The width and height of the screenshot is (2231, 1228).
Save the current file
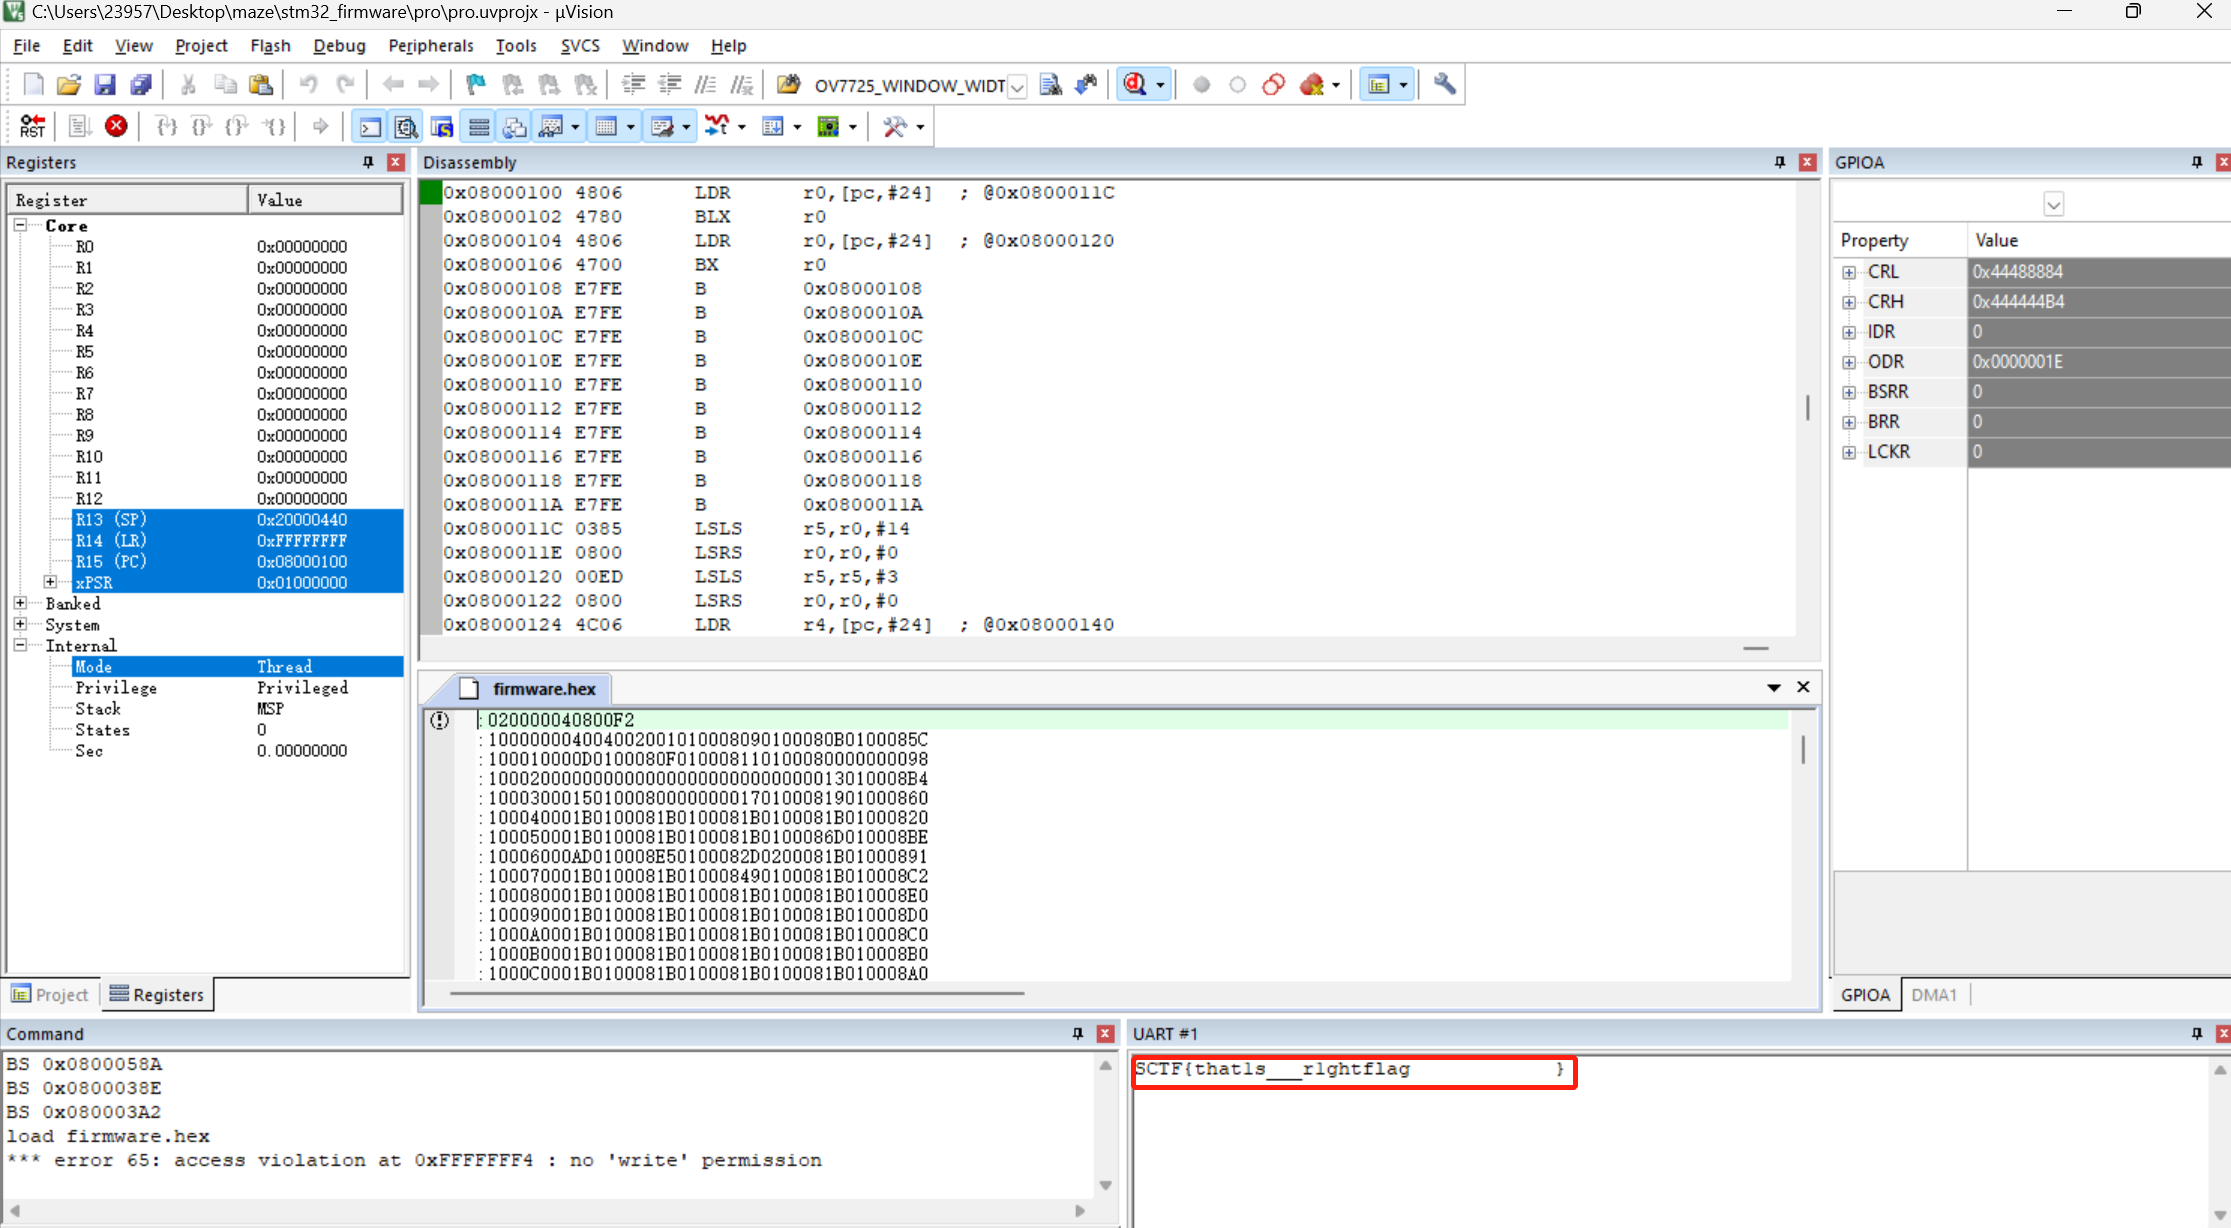[104, 85]
